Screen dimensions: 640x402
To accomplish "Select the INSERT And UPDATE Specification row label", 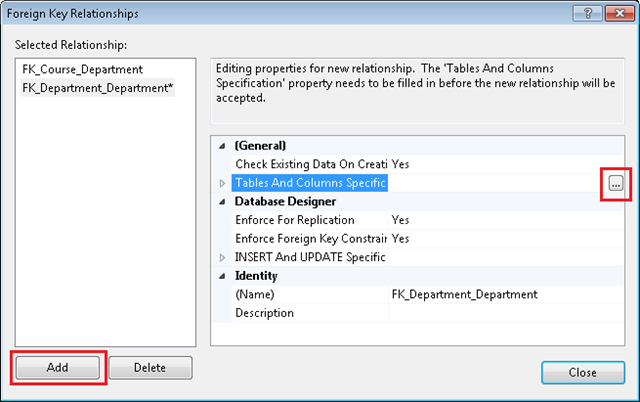I will click(x=309, y=257).
